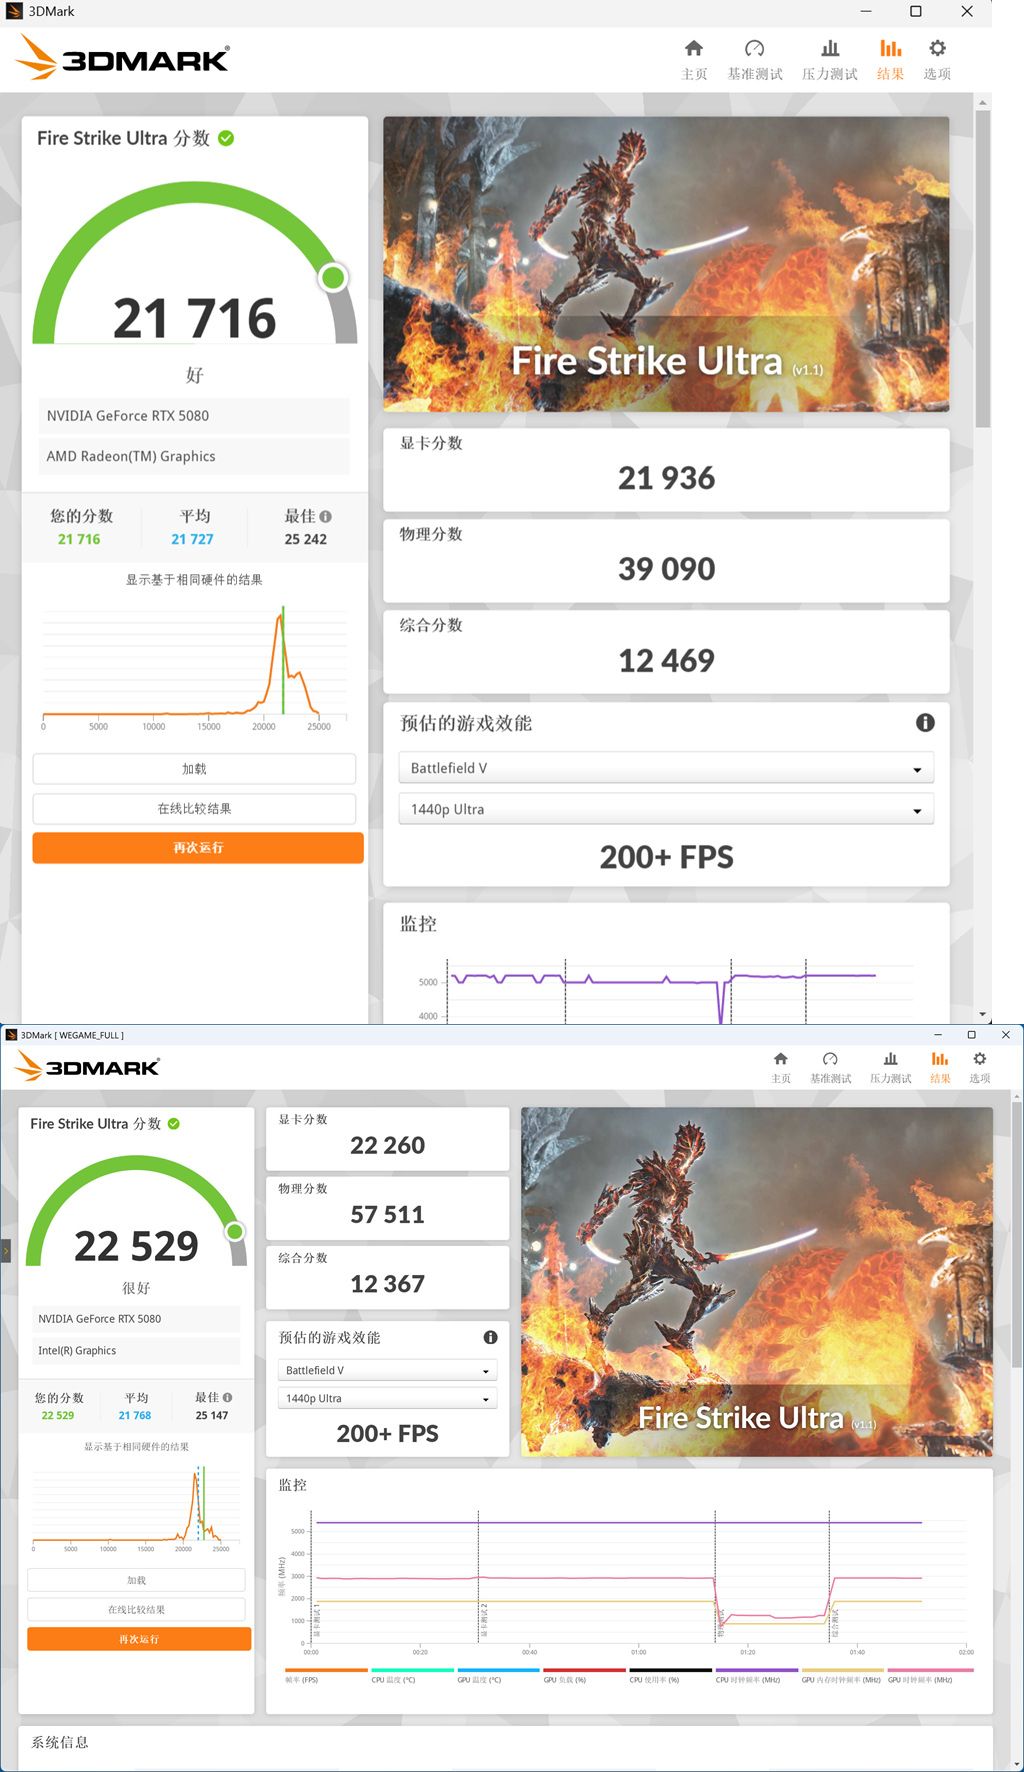Switch to 基准测试 tab in bottom window
Image resolution: width=1024 pixels, height=1772 pixels.
pos(830,1067)
